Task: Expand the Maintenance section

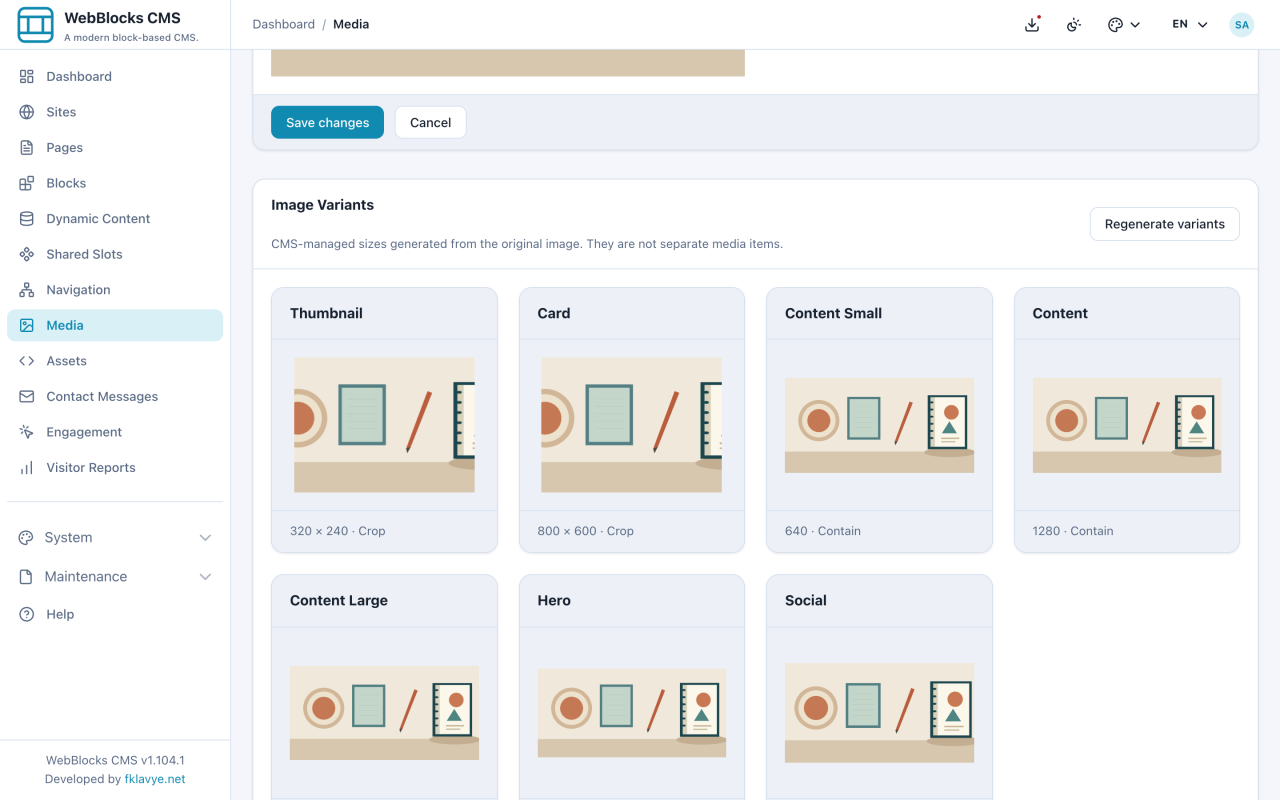Action: (115, 577)
